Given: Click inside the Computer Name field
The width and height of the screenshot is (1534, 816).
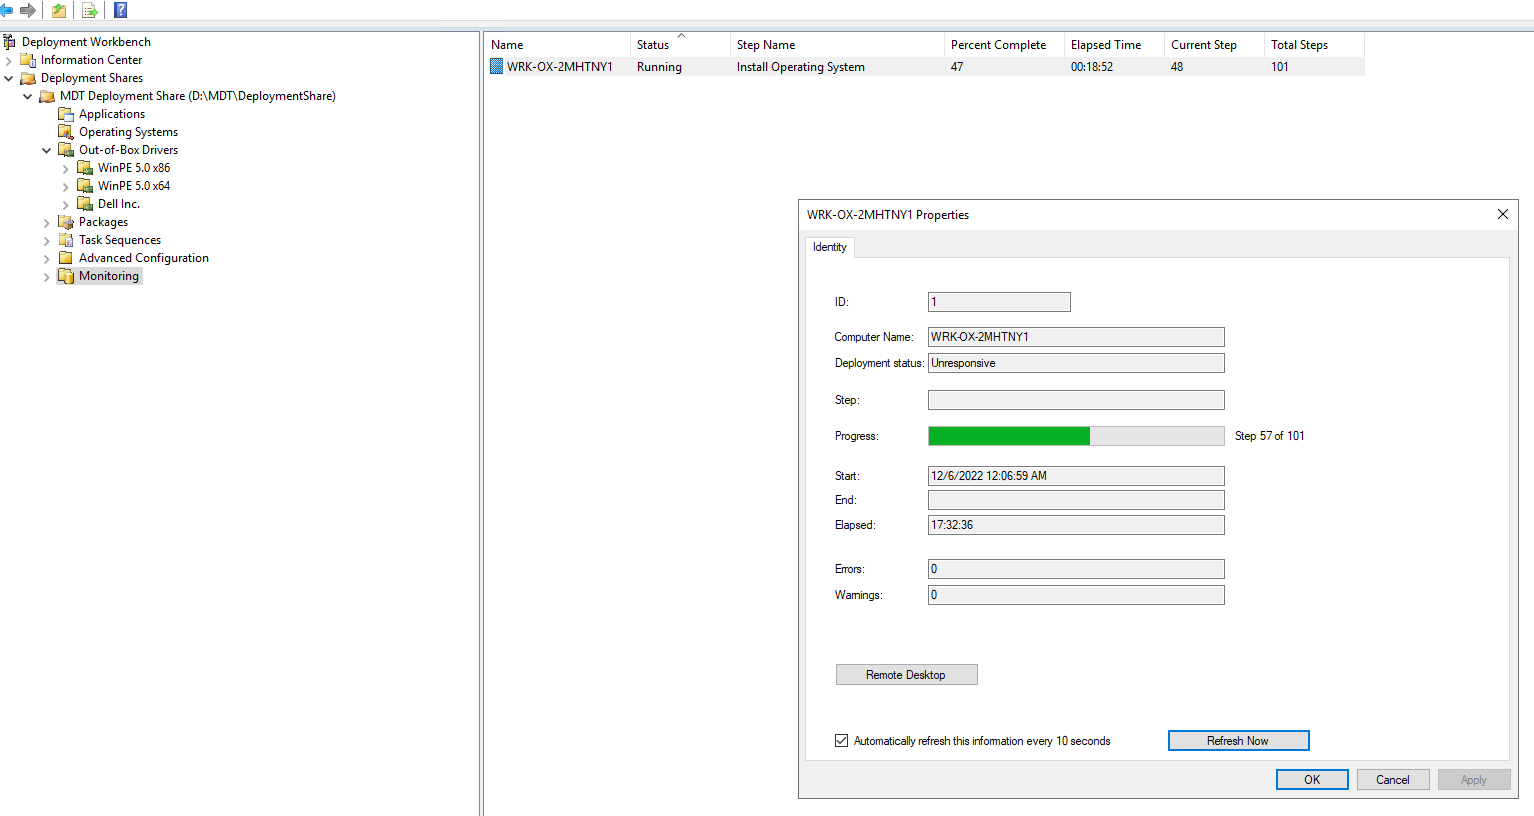Looking at the screenshot, I should point(1076,337).
